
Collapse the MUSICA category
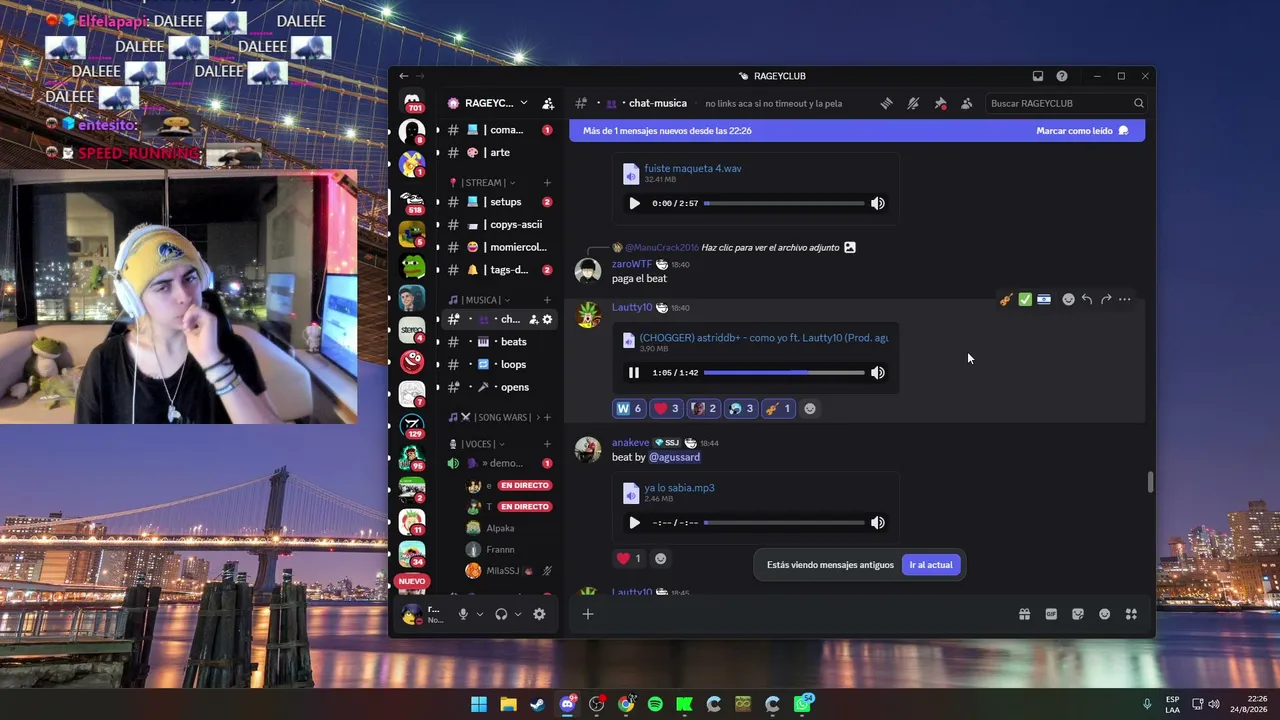click(x=480, y=300)
